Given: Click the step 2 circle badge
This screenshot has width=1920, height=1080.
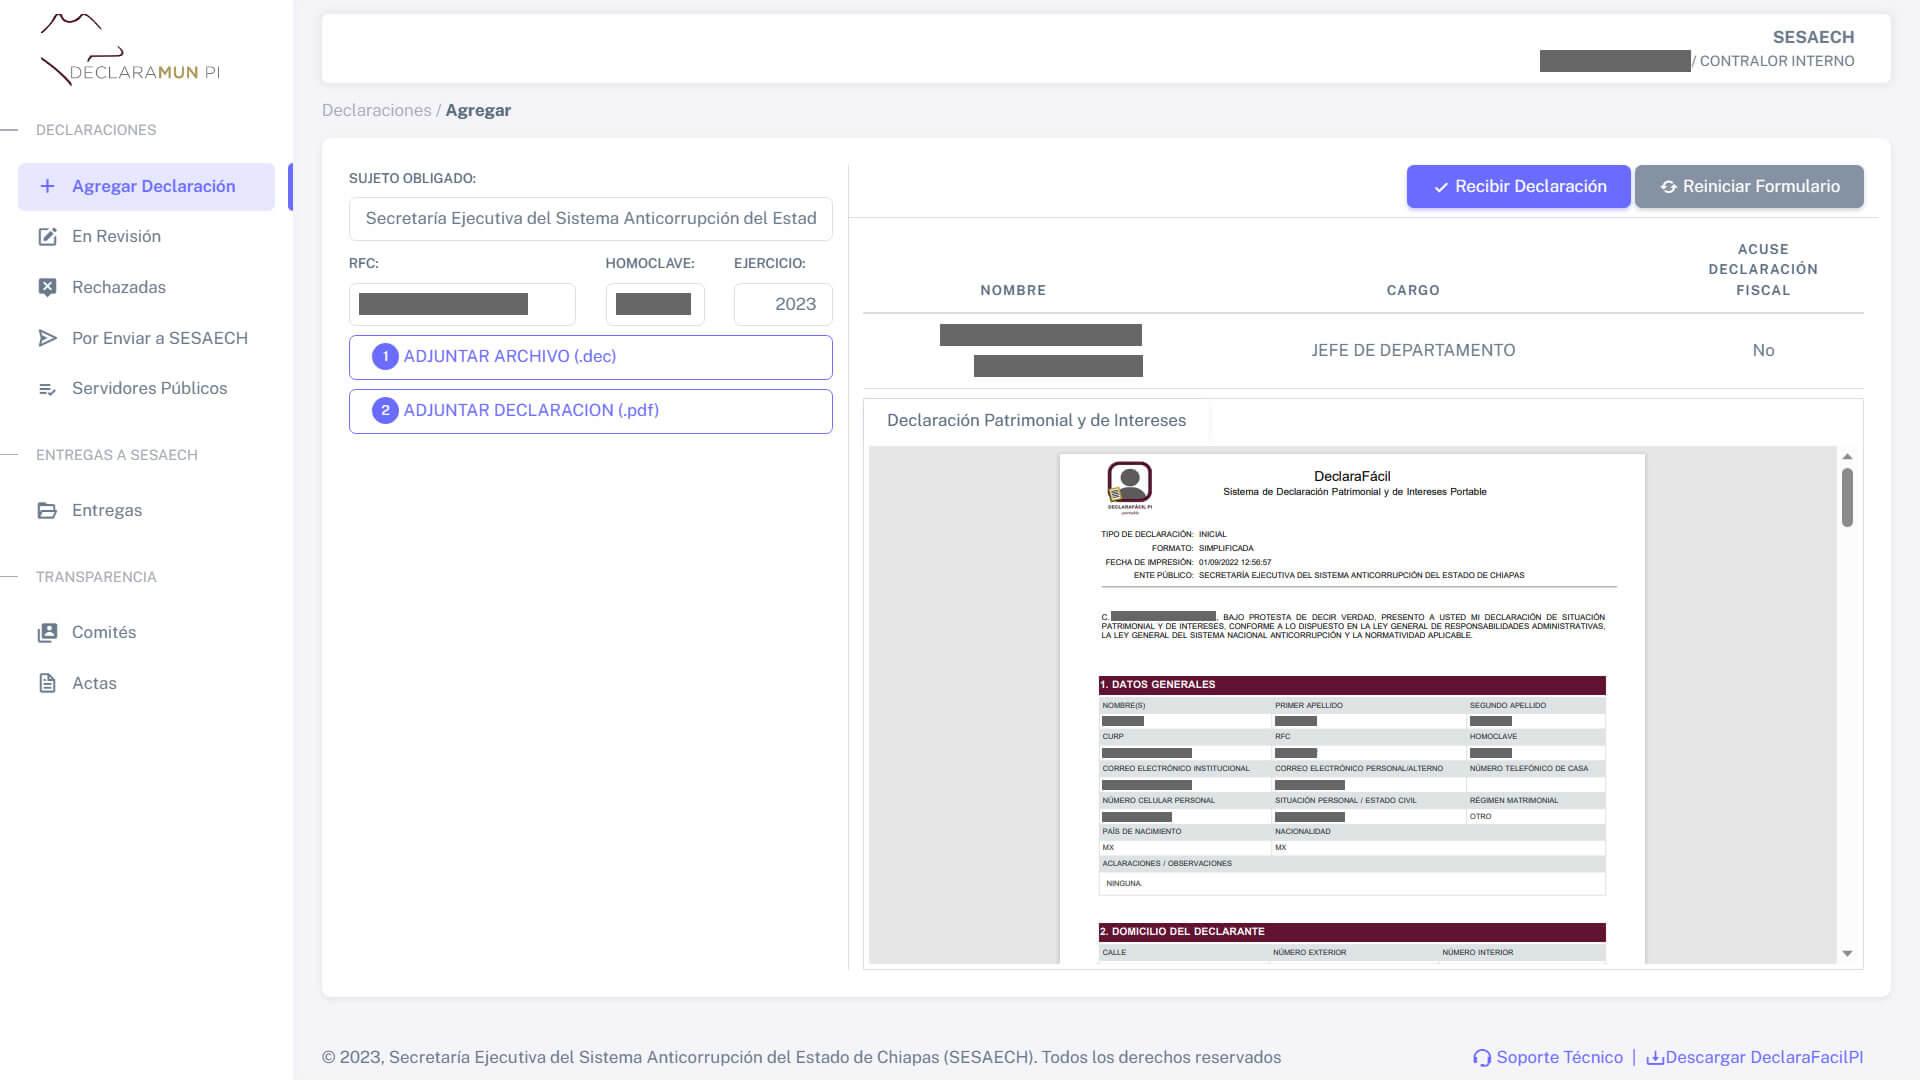Looking at the screenshot, I should pyautogui.click(x=385, y=411).
